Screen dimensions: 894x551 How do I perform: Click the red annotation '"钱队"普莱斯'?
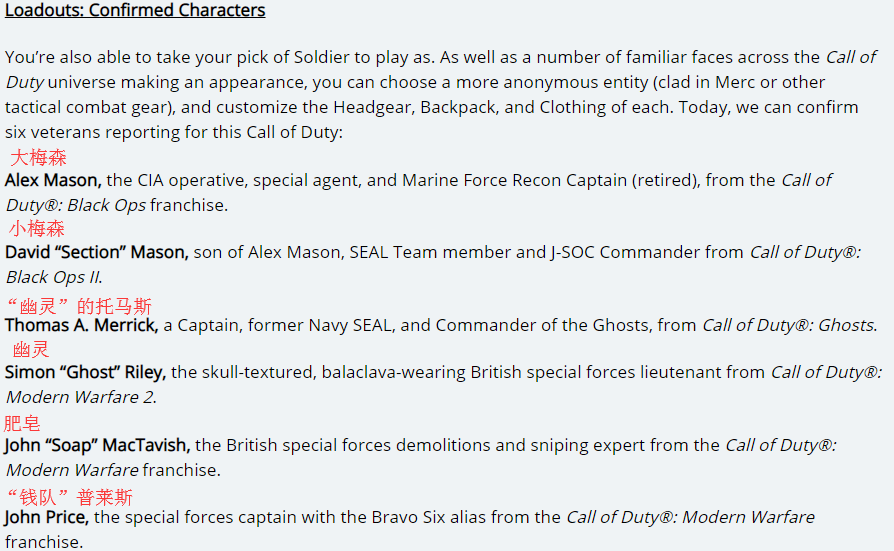70,497
